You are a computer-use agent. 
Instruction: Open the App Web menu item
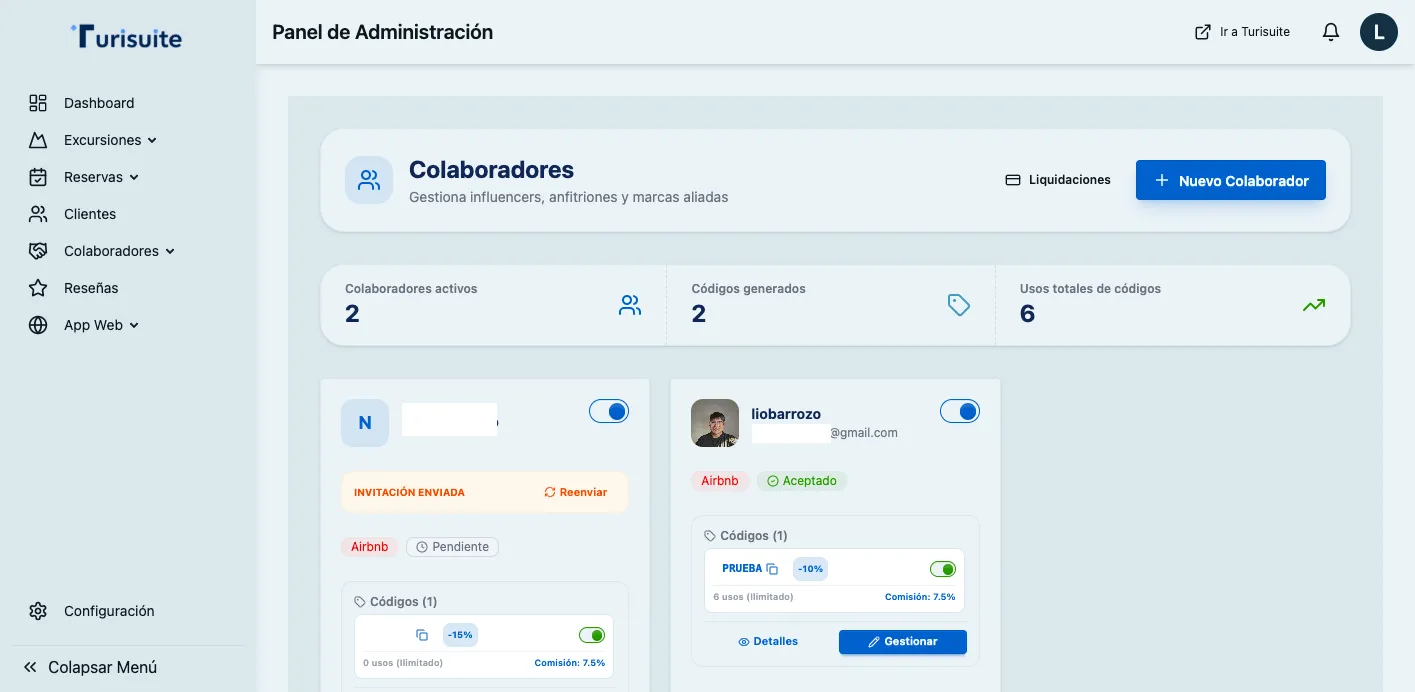[x=93, y=325]
